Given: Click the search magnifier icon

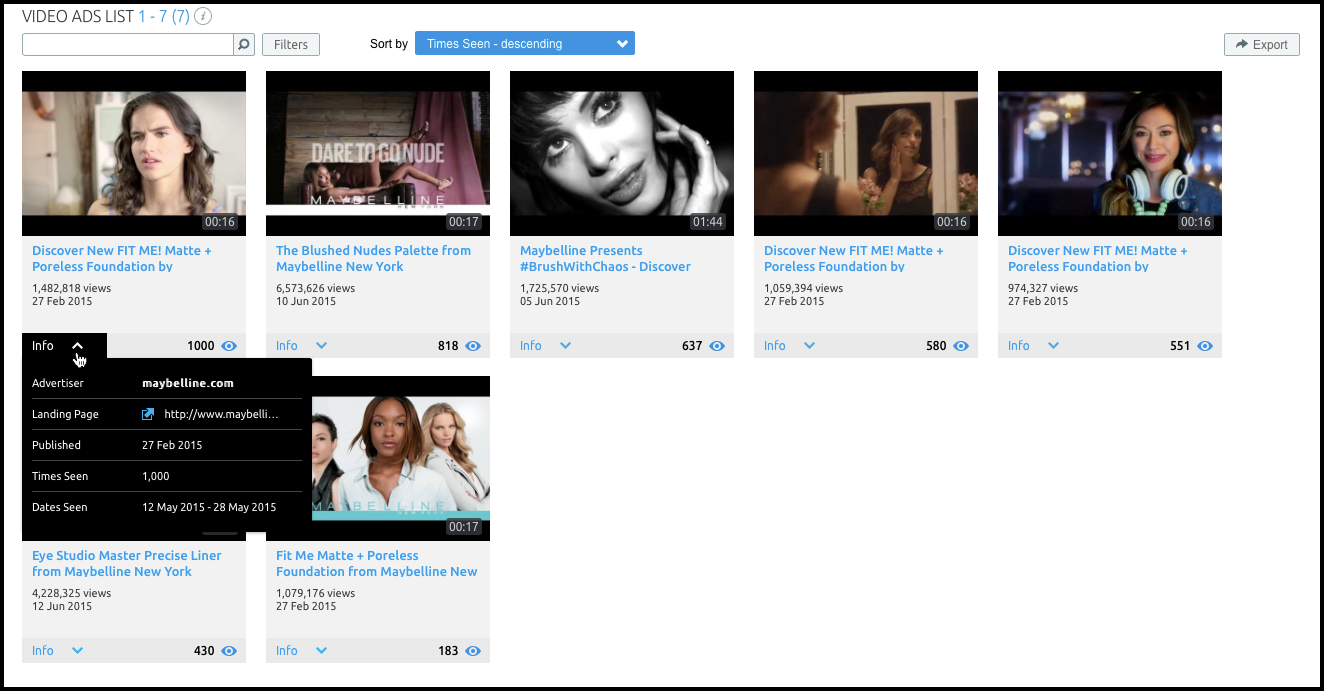Looking at the screenshot, I should pos(244,44).
